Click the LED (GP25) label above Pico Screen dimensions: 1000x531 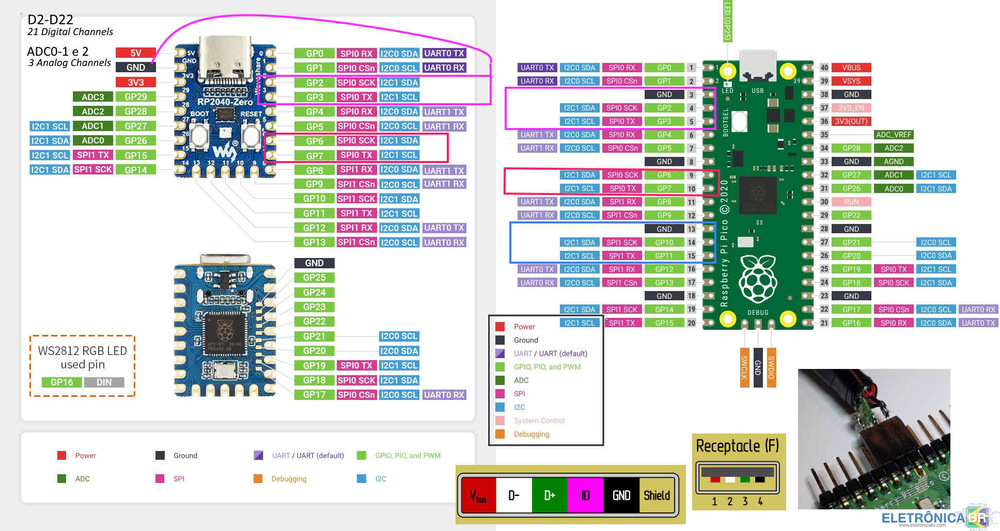[728, 22]
